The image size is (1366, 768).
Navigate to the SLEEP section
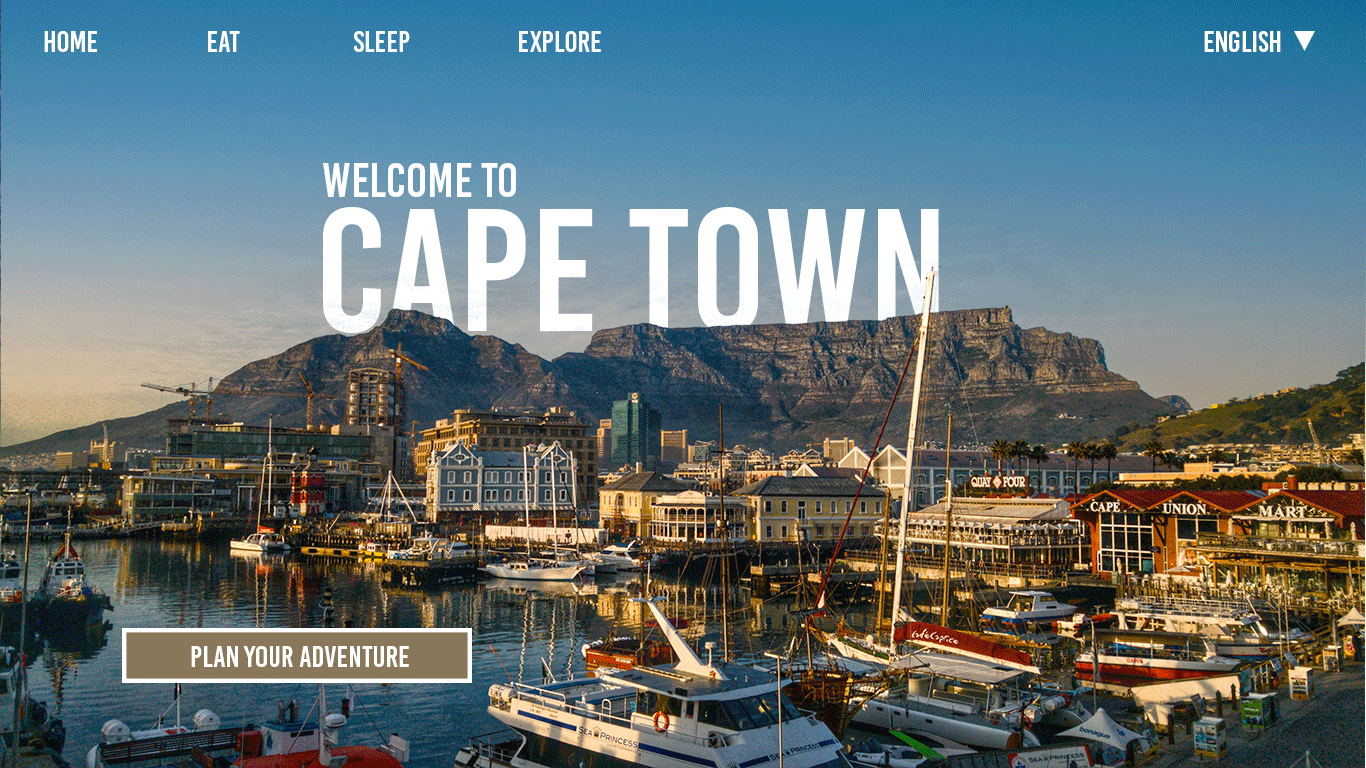point(381,42)
